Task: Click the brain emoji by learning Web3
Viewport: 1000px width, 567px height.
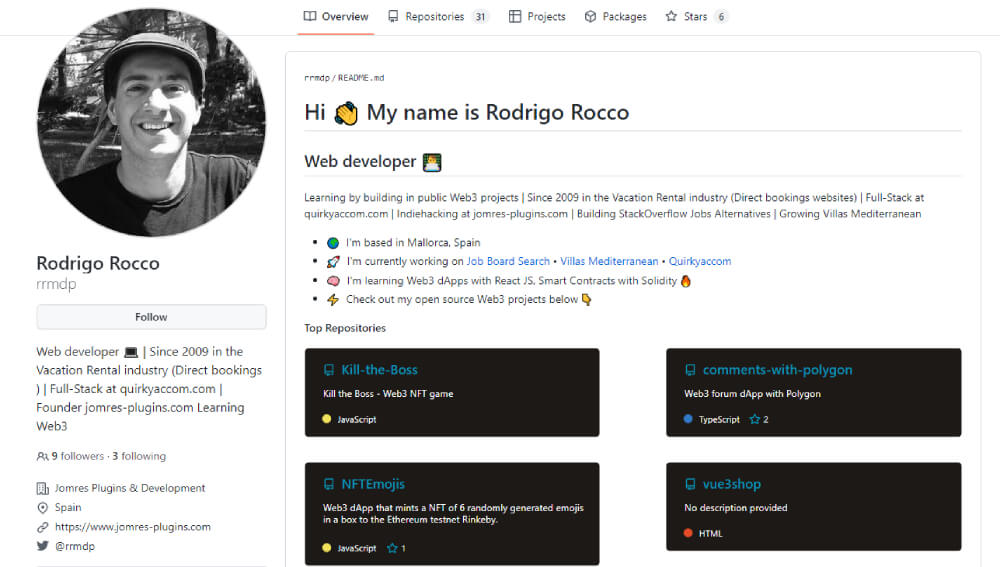Action: click(x=333, y=281)
